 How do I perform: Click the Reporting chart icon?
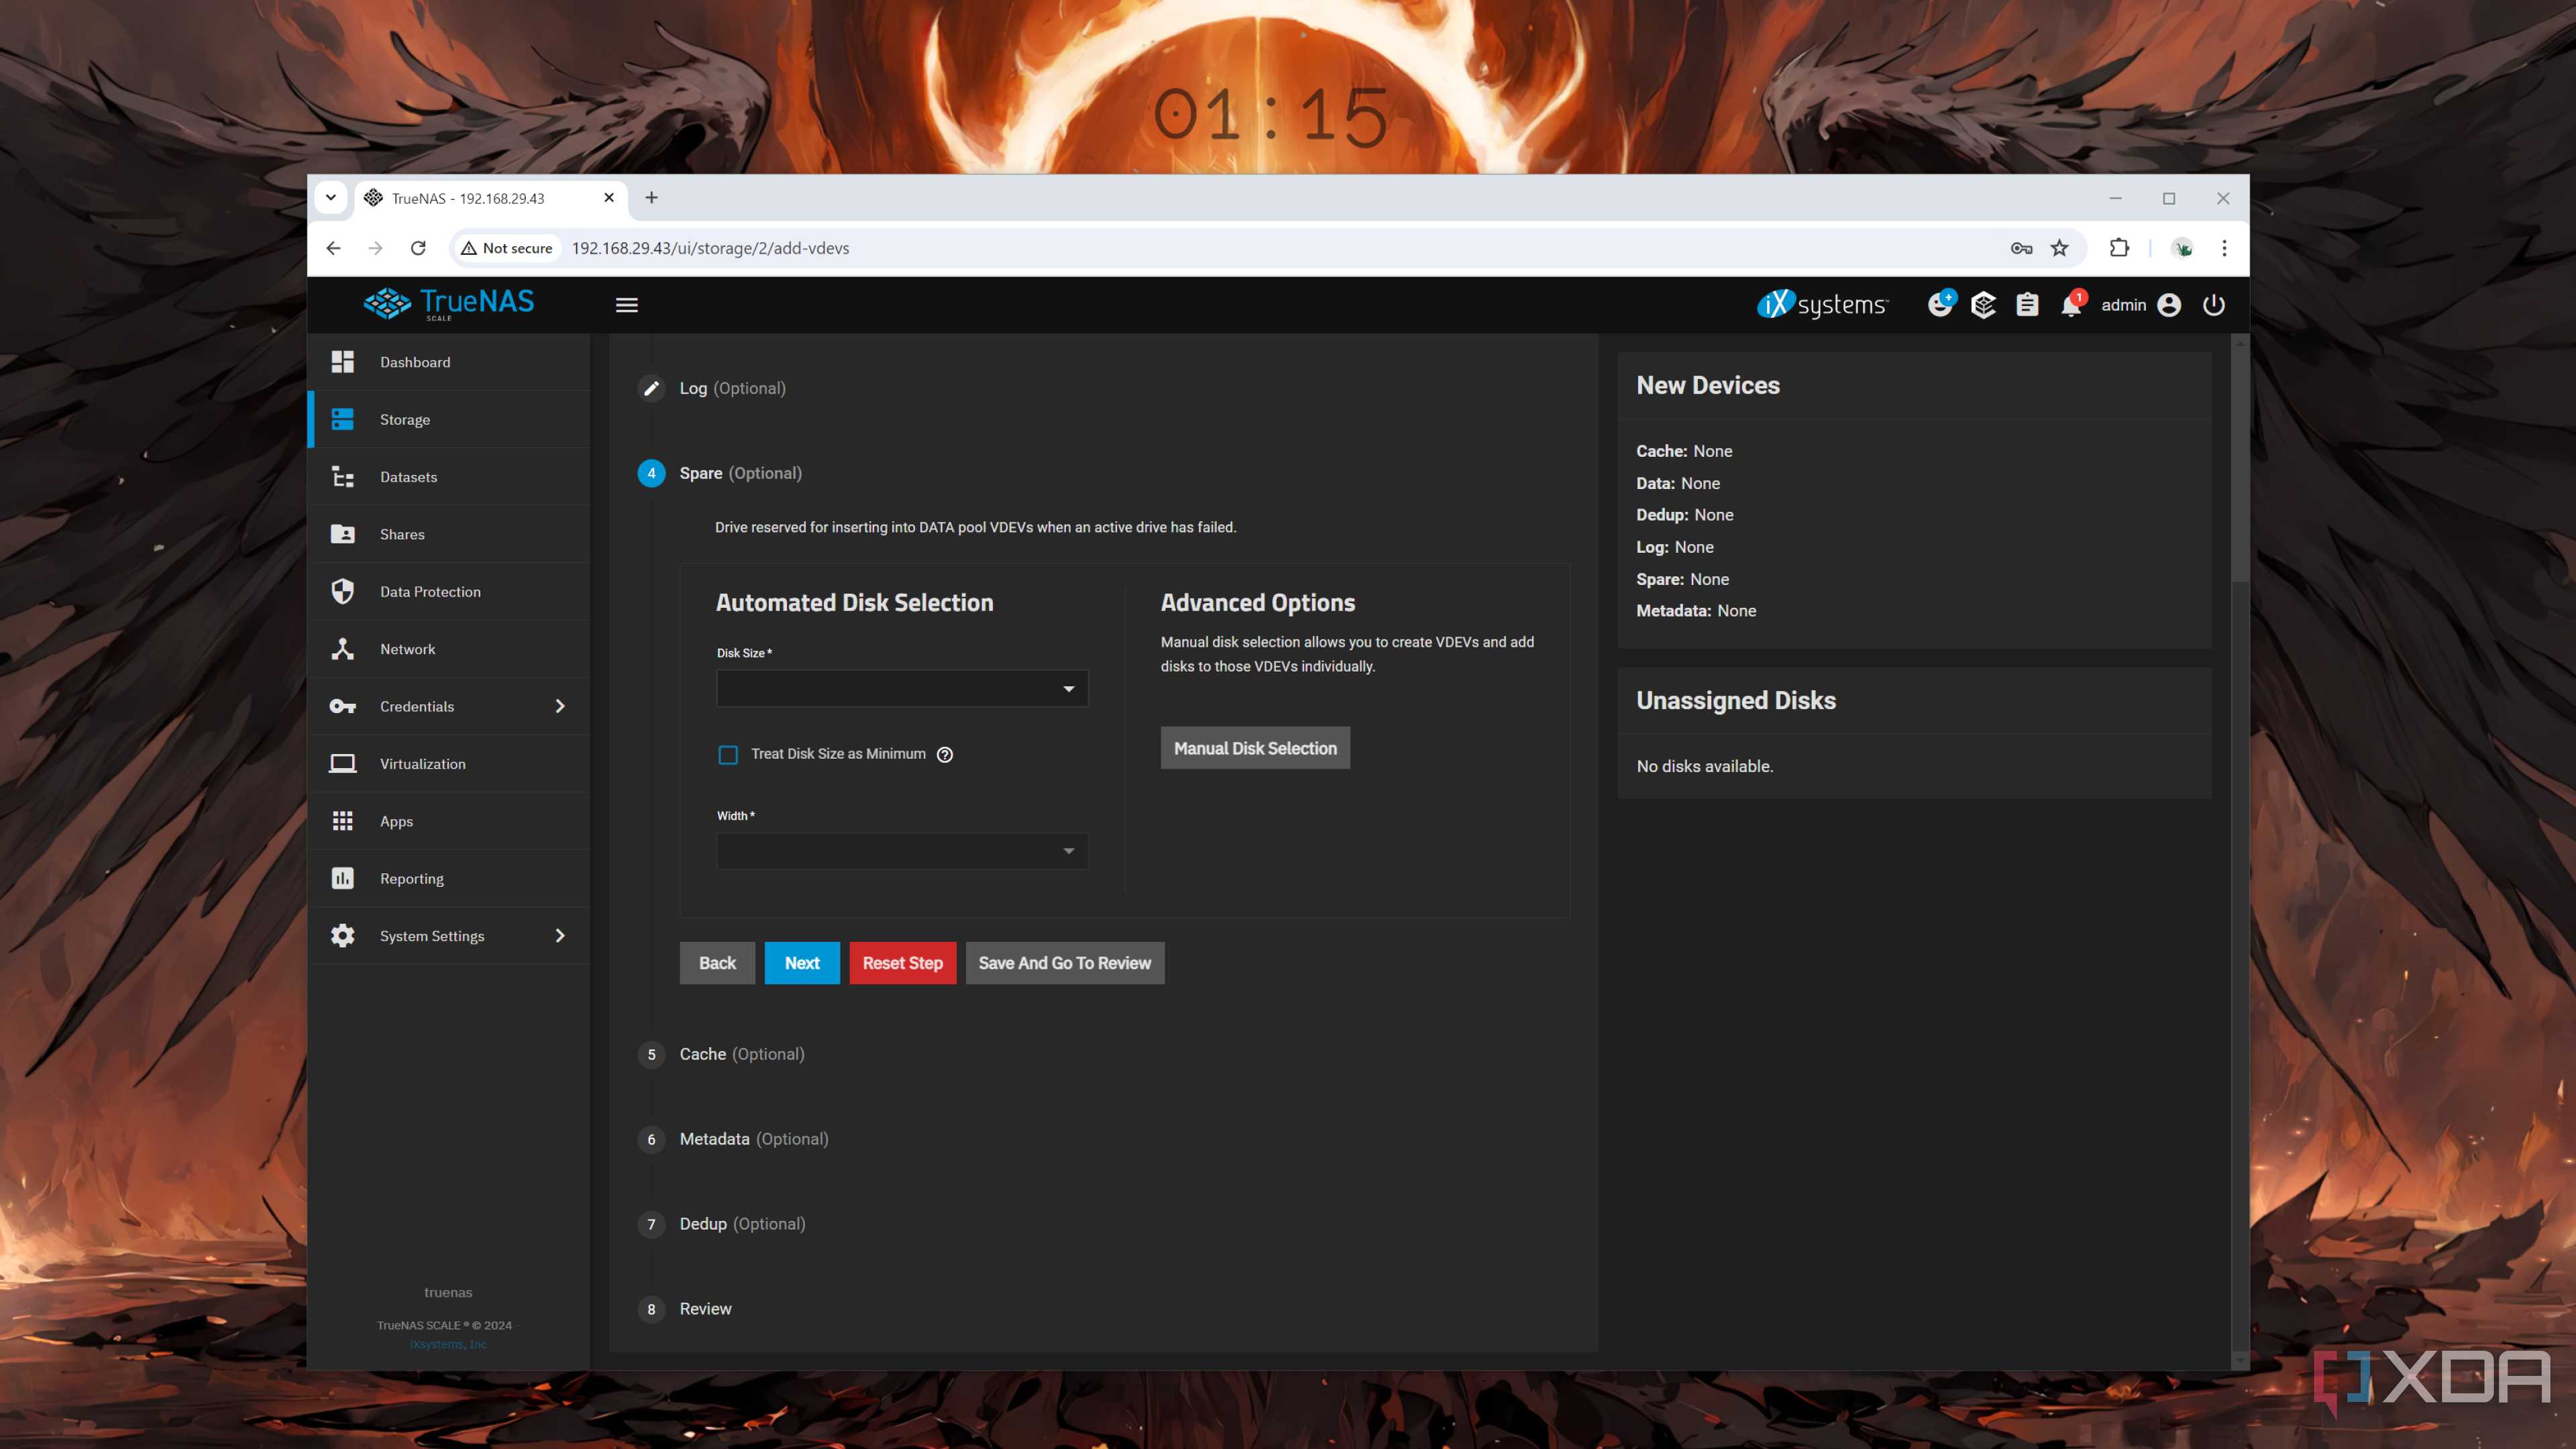coord(342,878)
